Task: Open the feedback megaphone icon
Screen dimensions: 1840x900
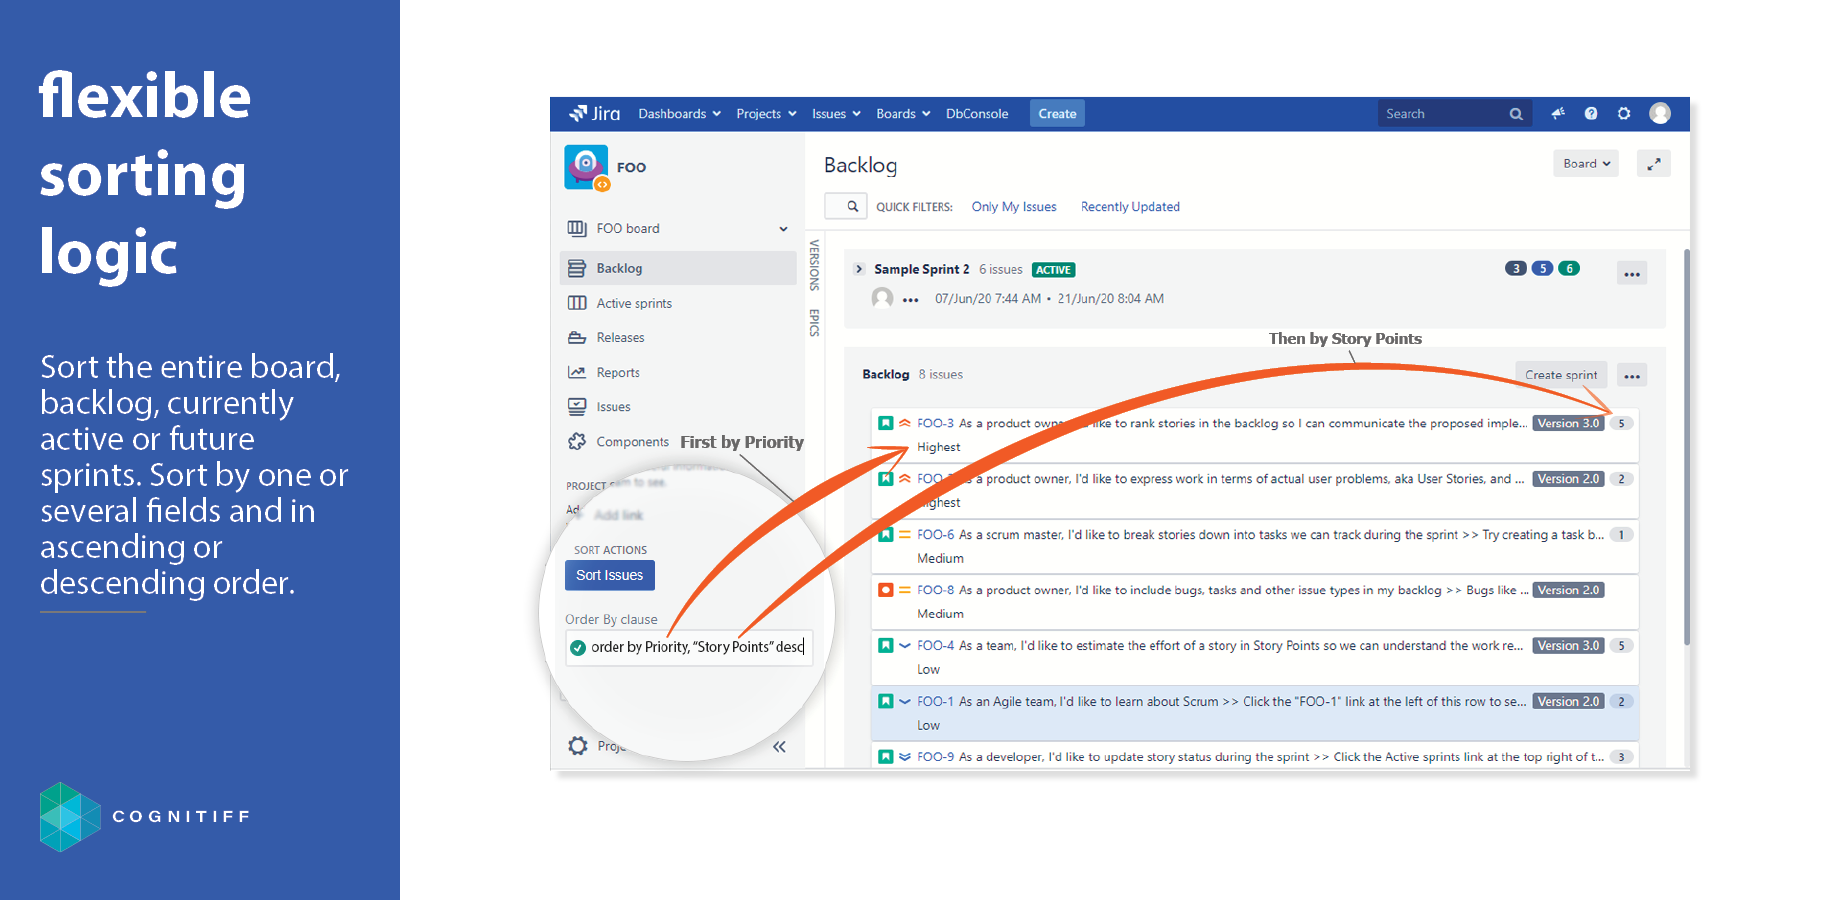Action: click(1558, 114)
